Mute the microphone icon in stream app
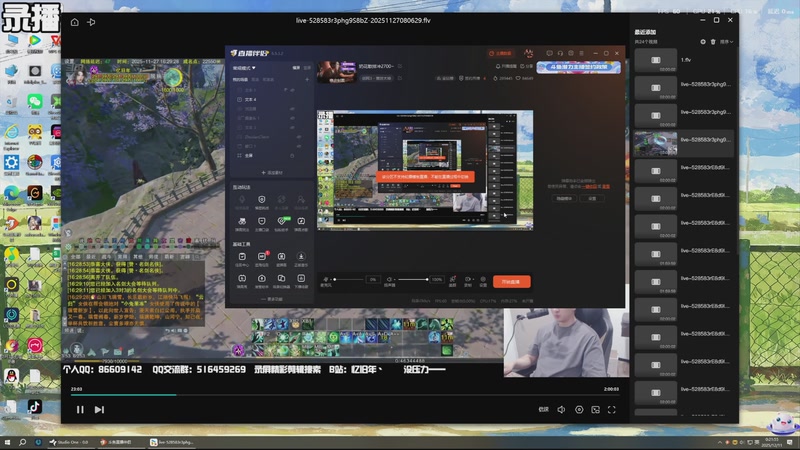This screenshot has width=800, height=450. pos(326,280)
